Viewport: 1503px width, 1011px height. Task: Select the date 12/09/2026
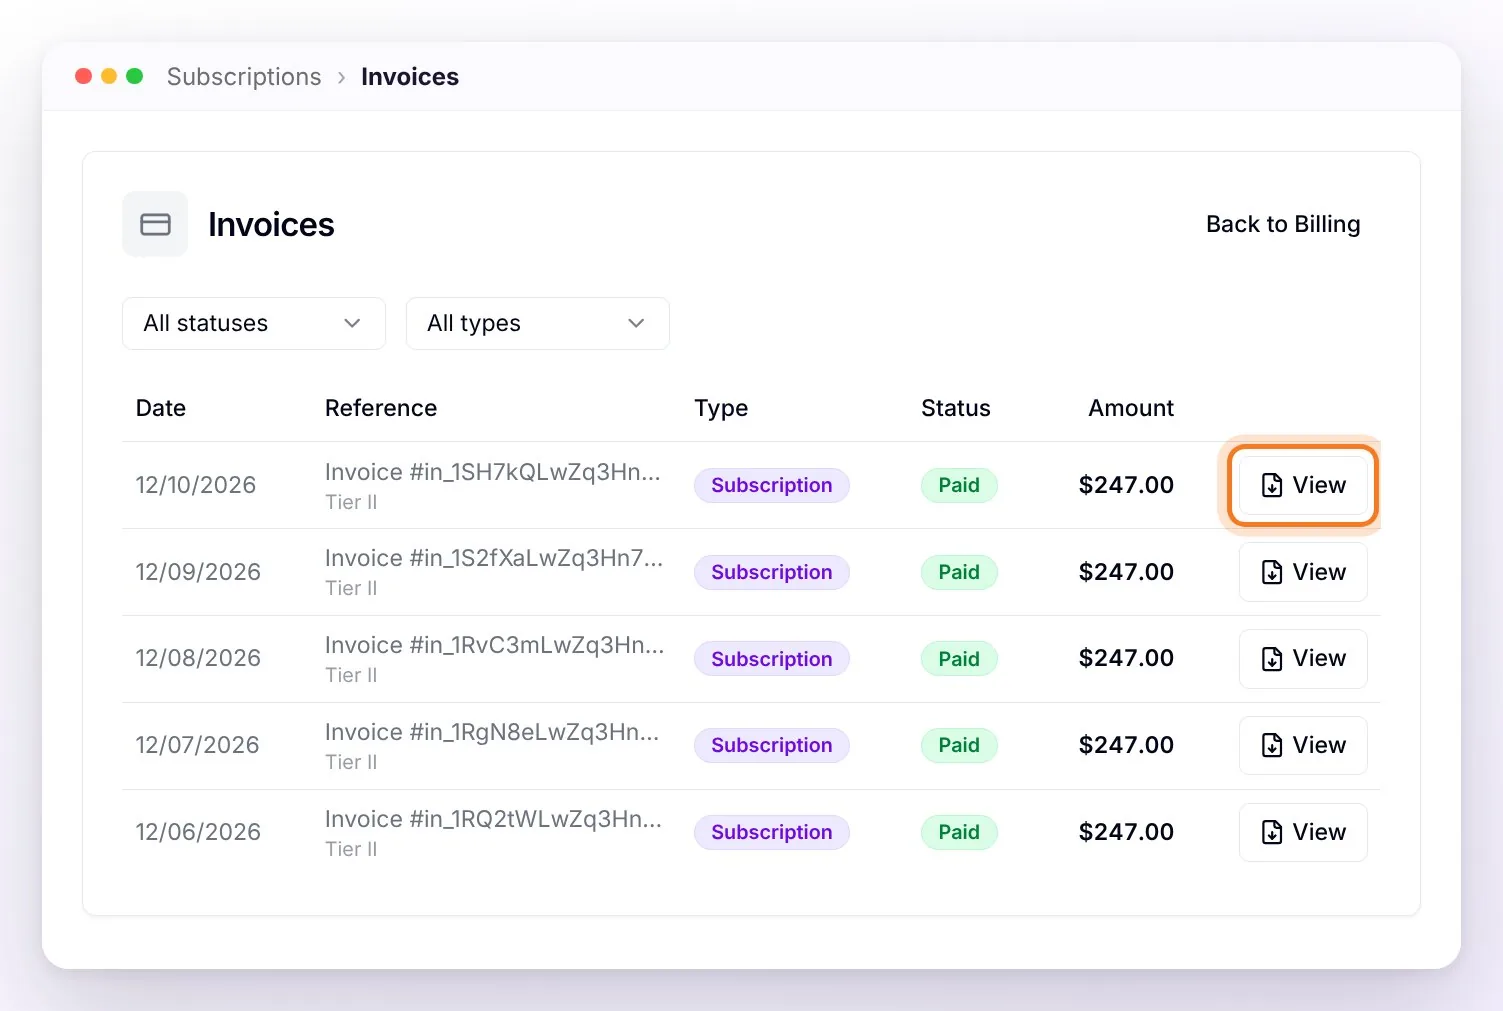click(198, 572)
